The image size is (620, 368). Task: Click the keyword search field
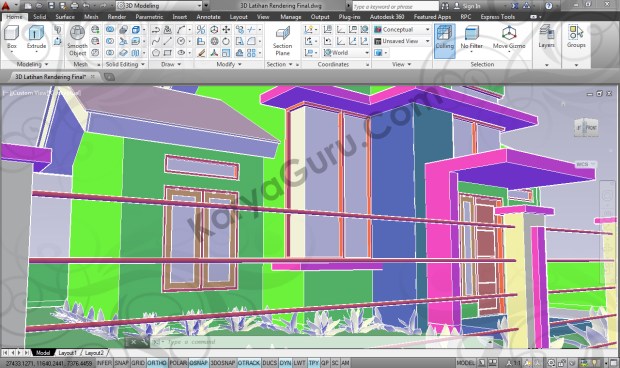395,6
